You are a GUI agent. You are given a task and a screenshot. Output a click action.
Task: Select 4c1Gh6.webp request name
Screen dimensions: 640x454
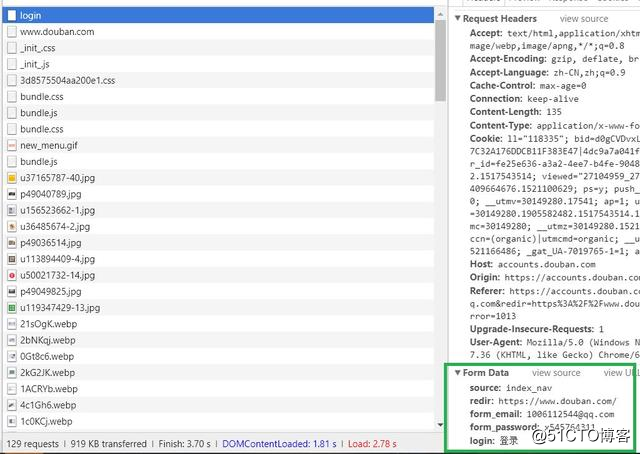point(48,405)
